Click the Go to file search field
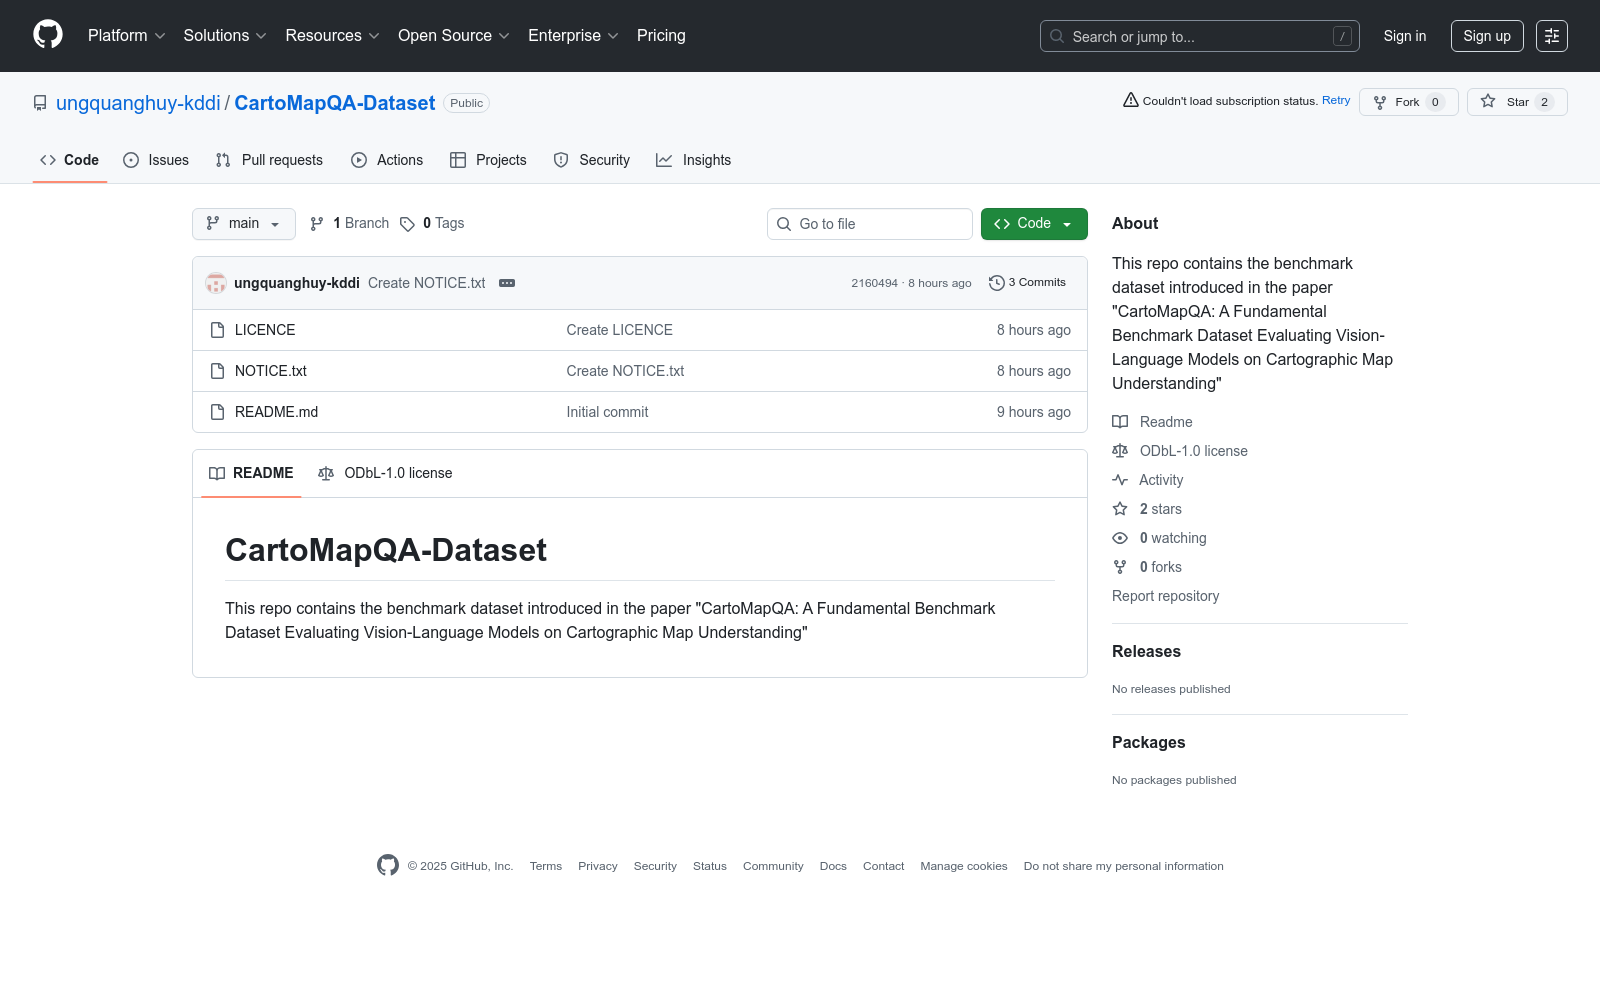The image size is (1600, 1000). [870, 224]
